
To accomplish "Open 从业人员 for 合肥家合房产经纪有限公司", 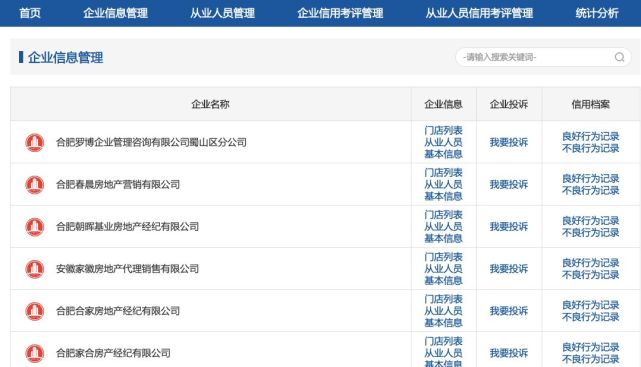I will tap(443, 353).
